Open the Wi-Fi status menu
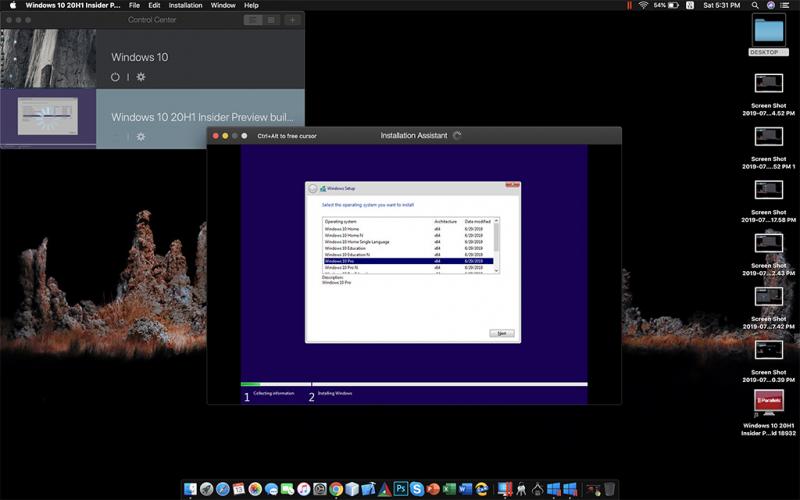 click(643, 5)
